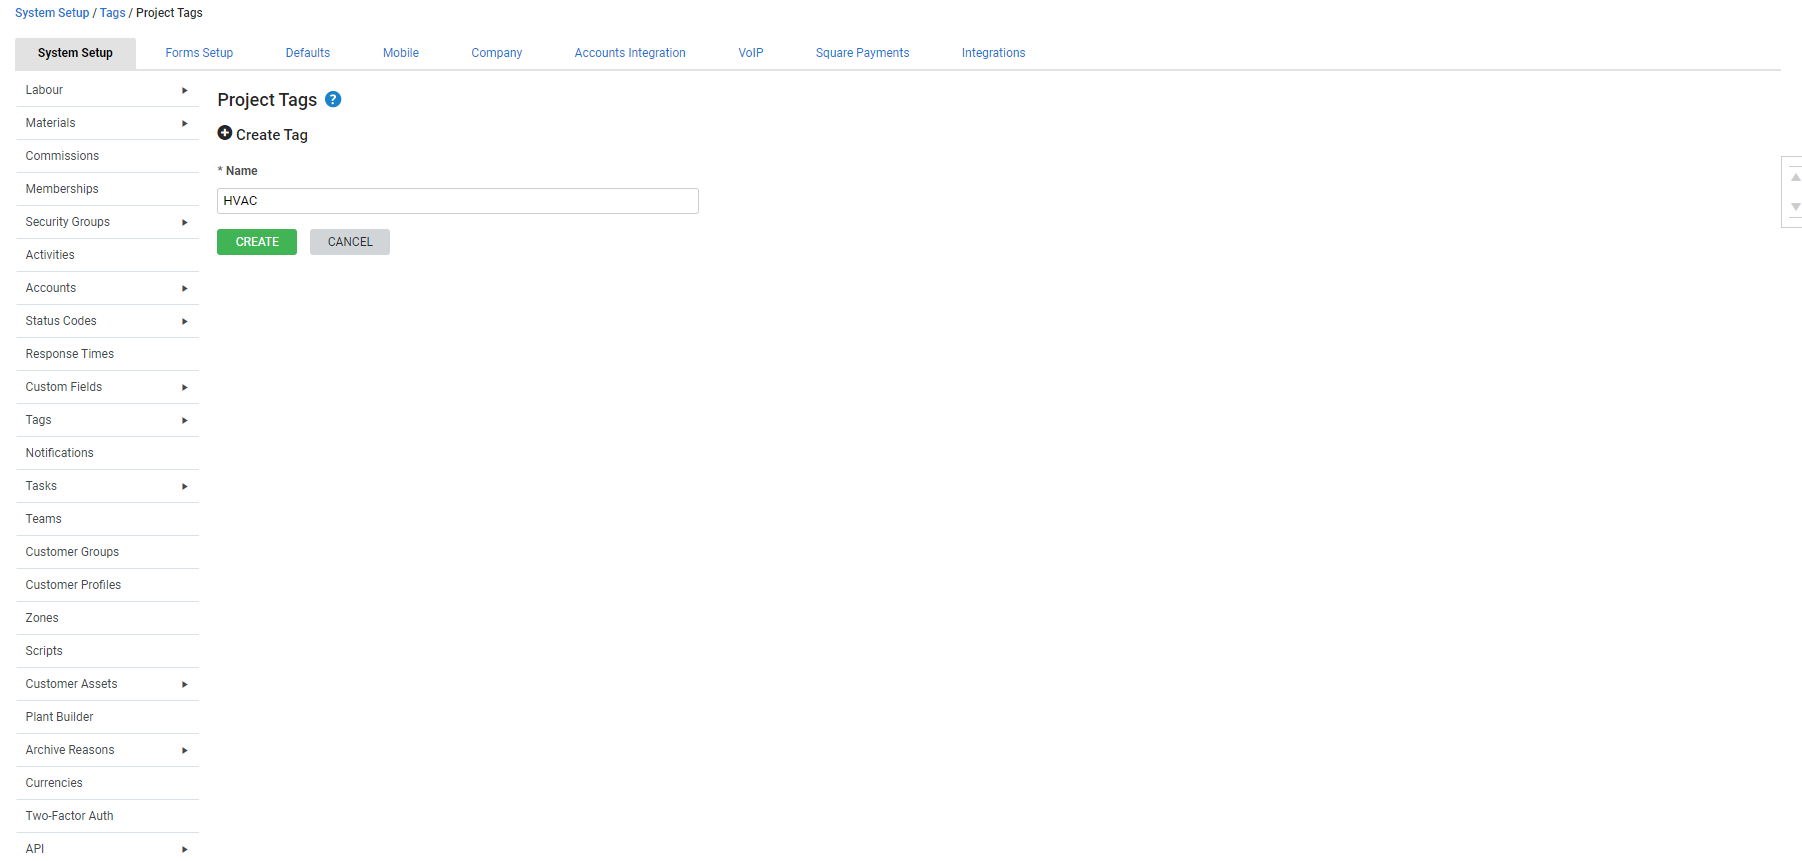Image resolution: width=1802 pixels, height=861 pixels.
Task: Open the Square Payments tab
Action: coord(862,53)
